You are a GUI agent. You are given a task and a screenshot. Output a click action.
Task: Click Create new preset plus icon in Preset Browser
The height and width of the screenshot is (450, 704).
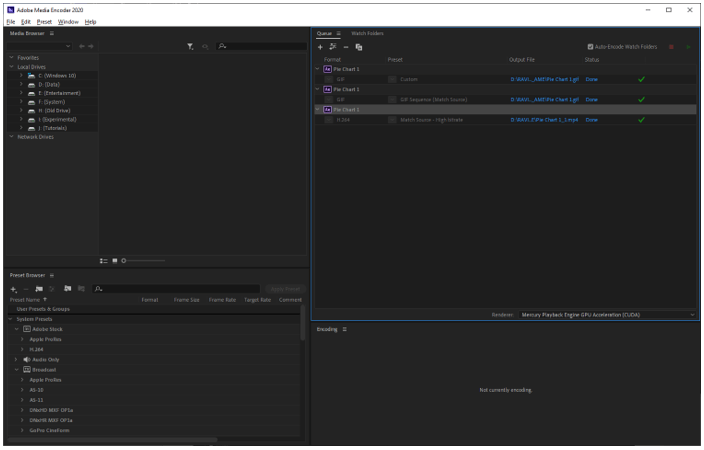14,289
